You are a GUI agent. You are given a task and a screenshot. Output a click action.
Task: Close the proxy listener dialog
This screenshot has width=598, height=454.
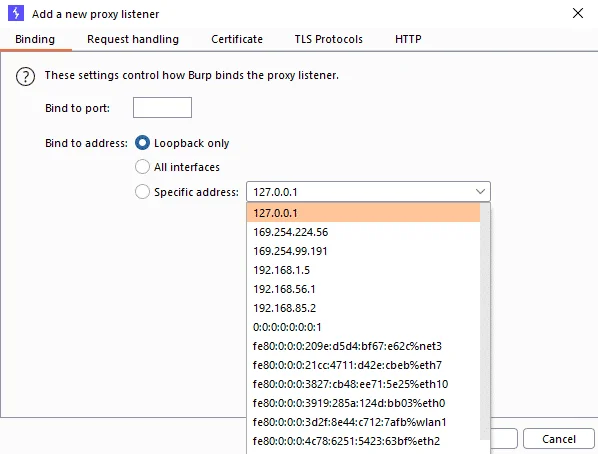(x=578, y=13)
